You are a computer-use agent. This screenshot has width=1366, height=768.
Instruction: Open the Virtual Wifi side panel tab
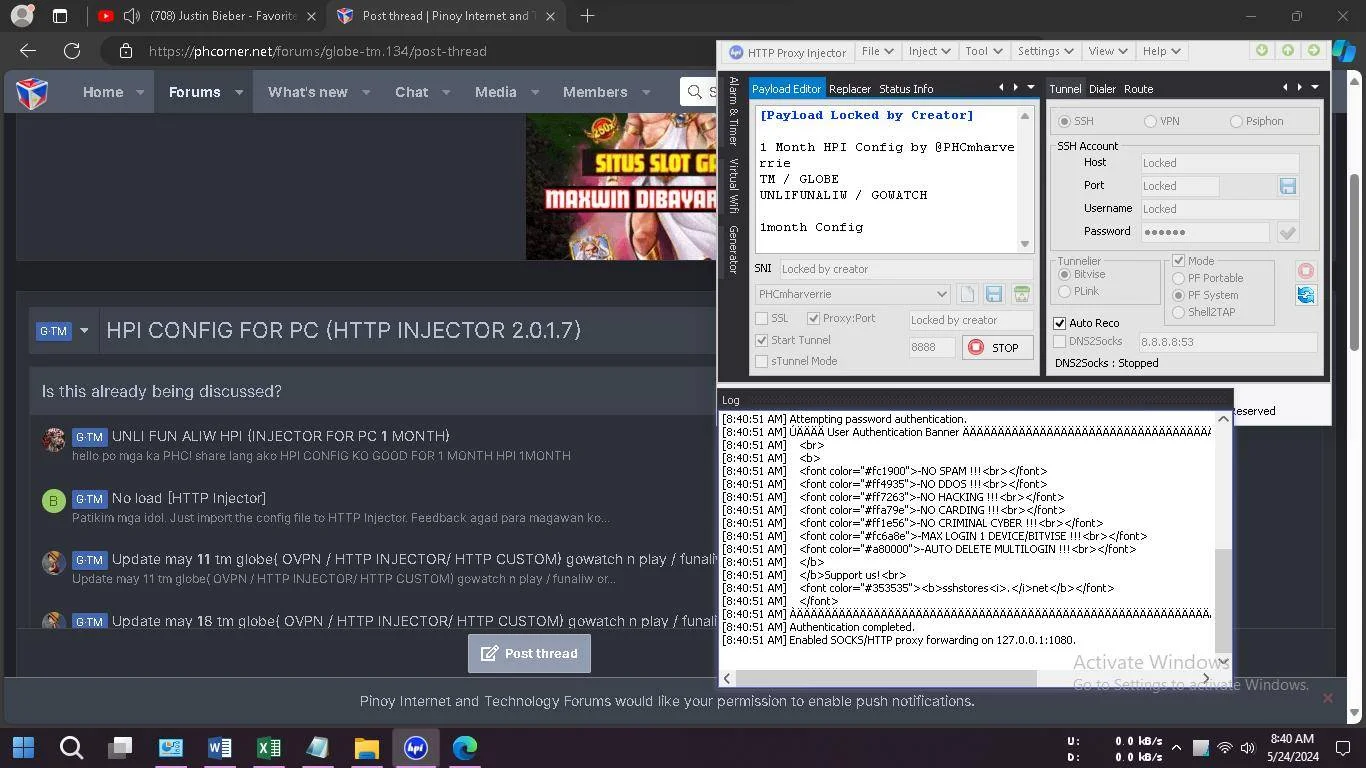(x=733, y=186)
